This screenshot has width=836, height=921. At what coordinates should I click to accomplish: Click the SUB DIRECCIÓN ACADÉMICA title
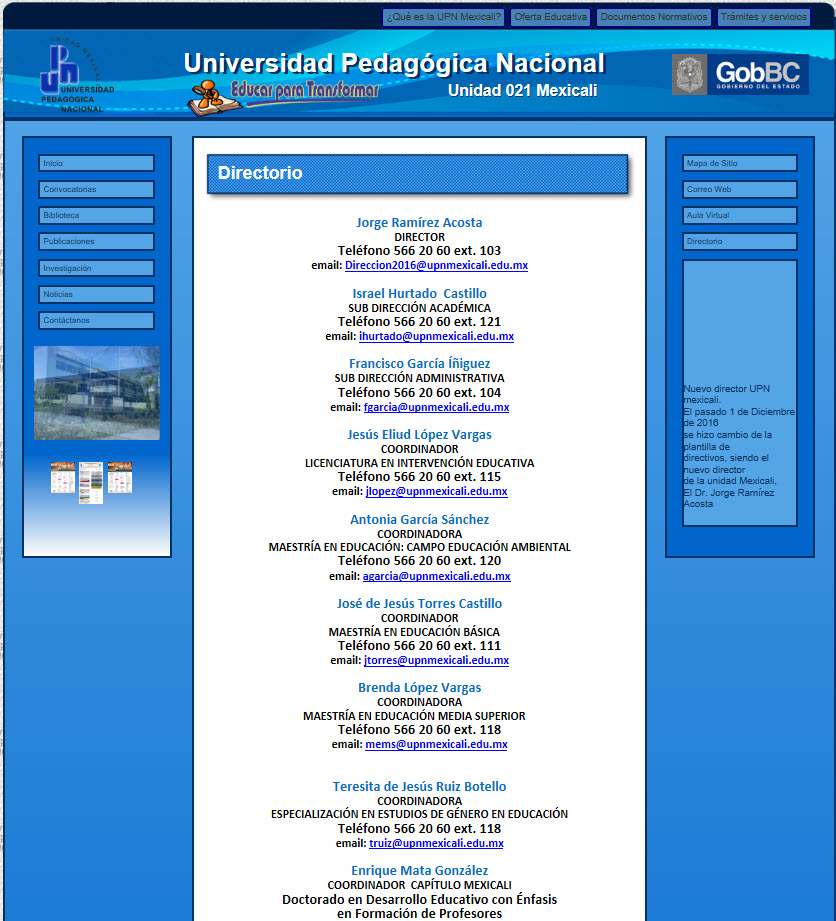point(419,308)
